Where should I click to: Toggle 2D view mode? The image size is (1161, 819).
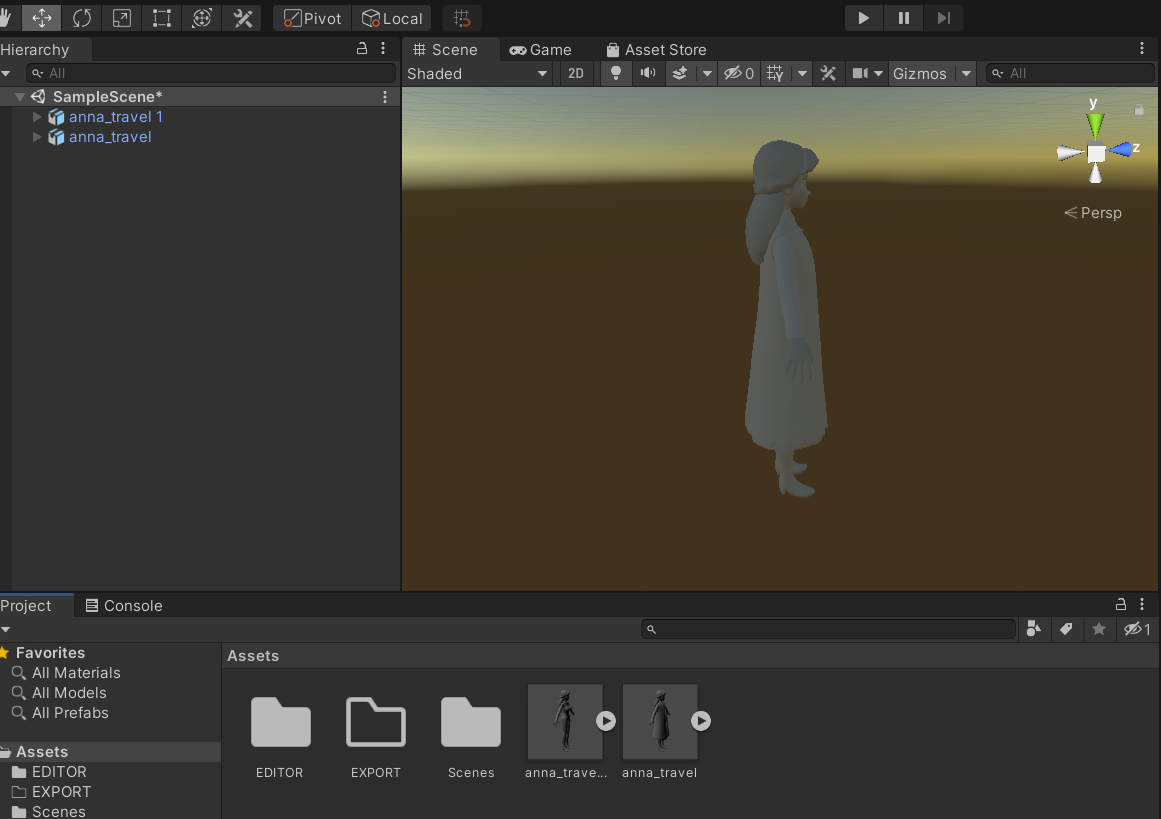(575, 73)
